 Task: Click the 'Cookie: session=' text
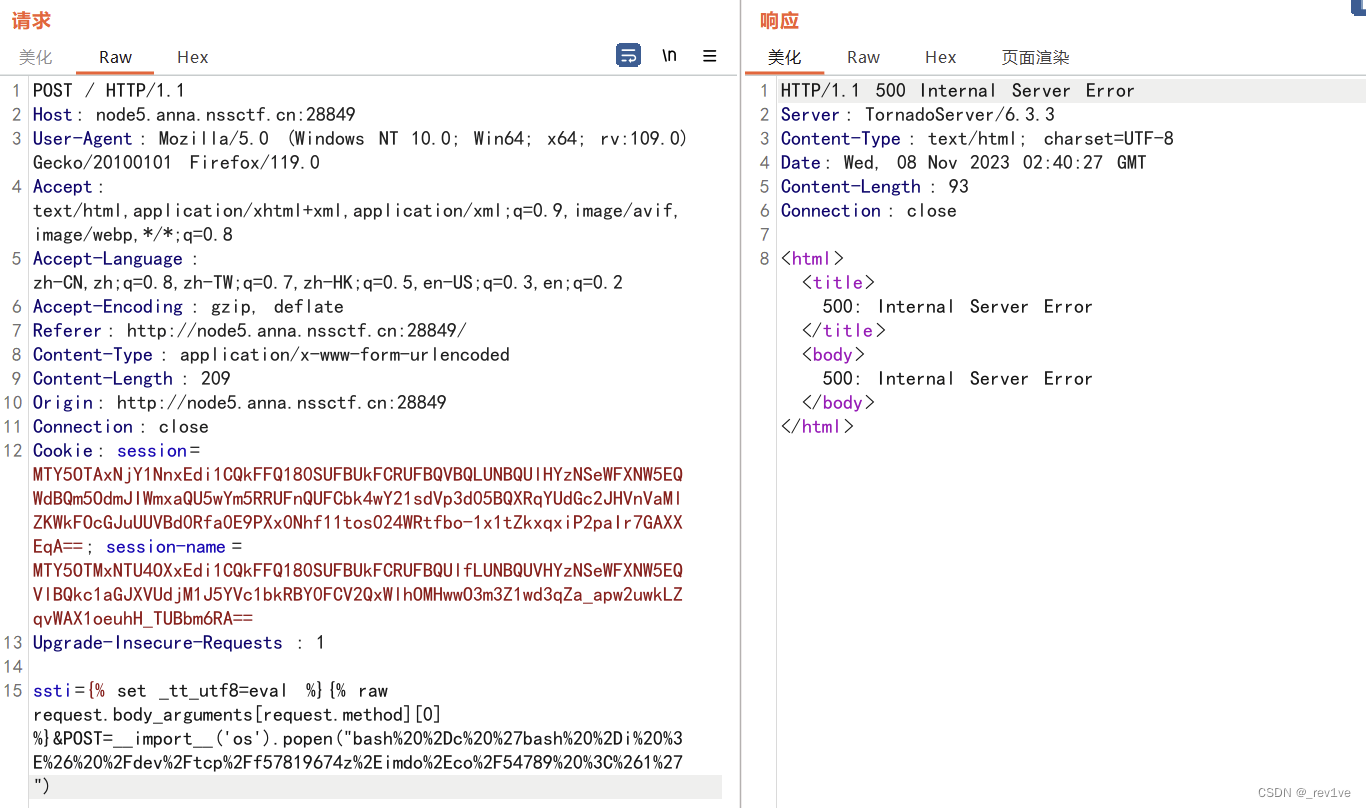117,450
